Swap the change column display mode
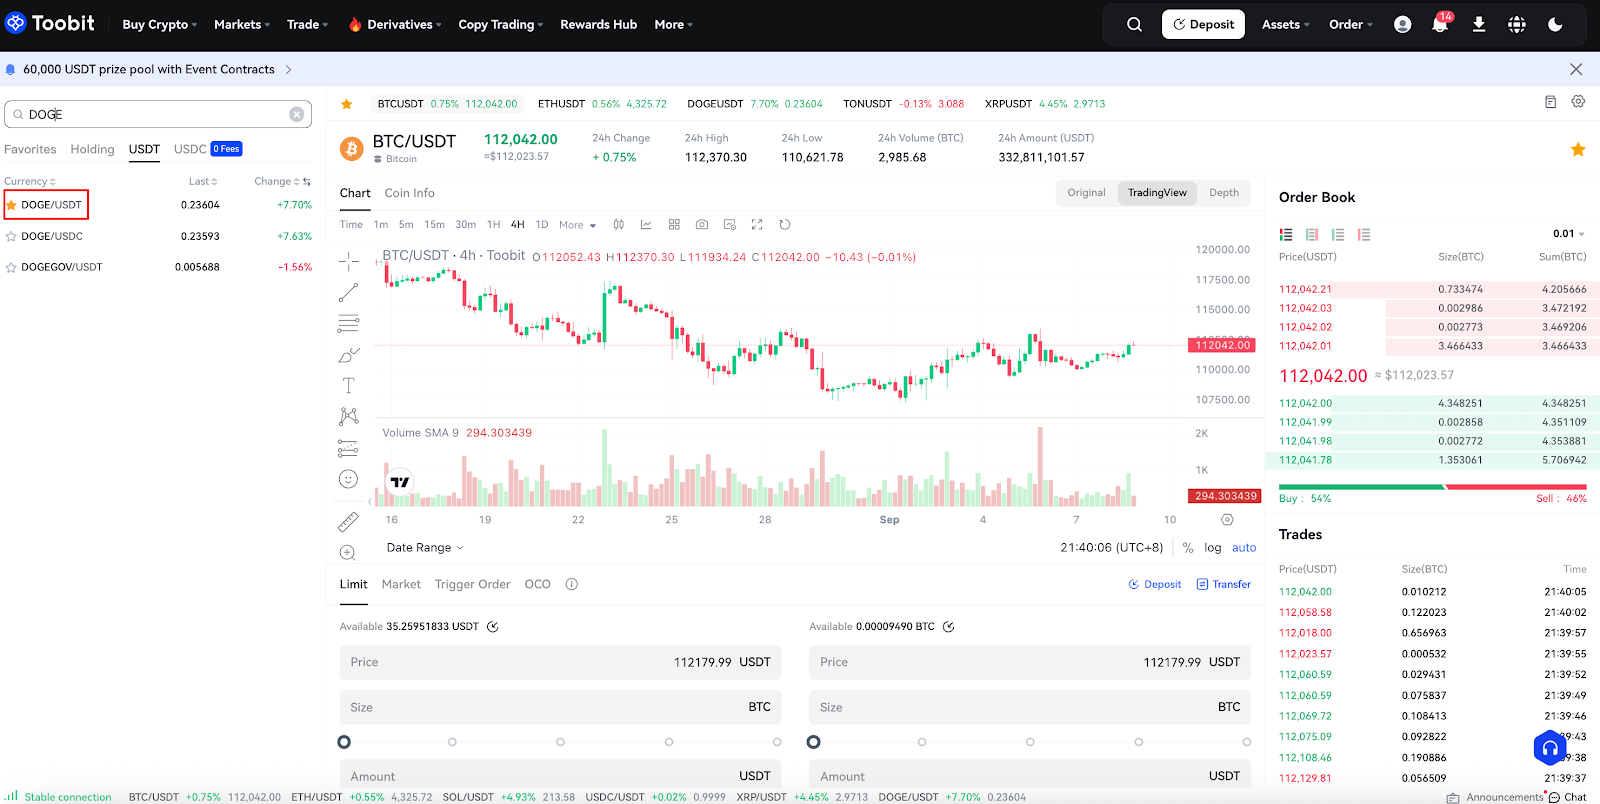The height and width of the screenshot is (804, 1600). [307, 181]
